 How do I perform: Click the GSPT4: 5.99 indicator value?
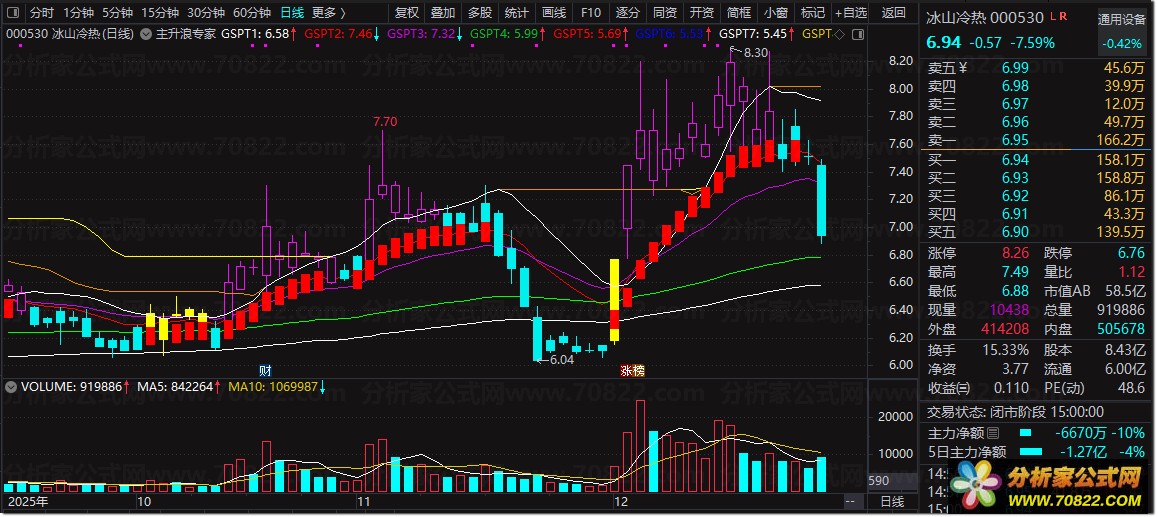click(x=507, y=34)
